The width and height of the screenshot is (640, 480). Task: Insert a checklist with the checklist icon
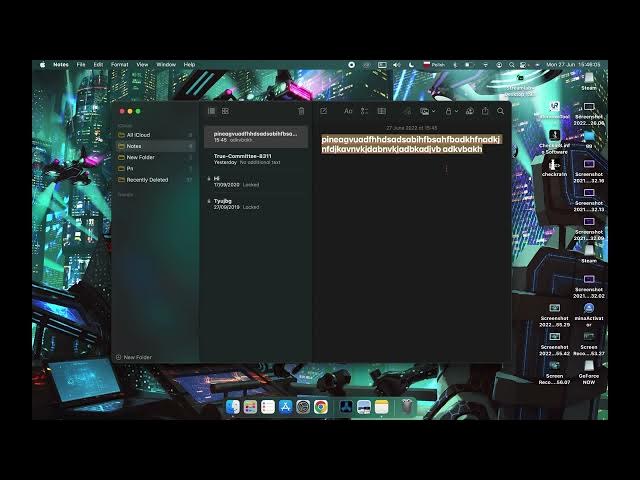click(x=364, y=111)
